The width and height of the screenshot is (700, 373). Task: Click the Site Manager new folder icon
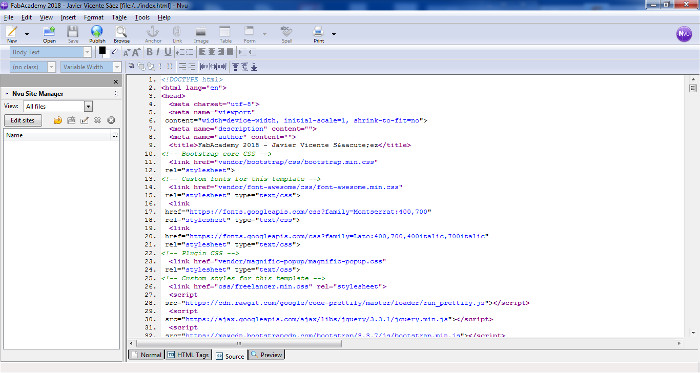click(71, 120)
